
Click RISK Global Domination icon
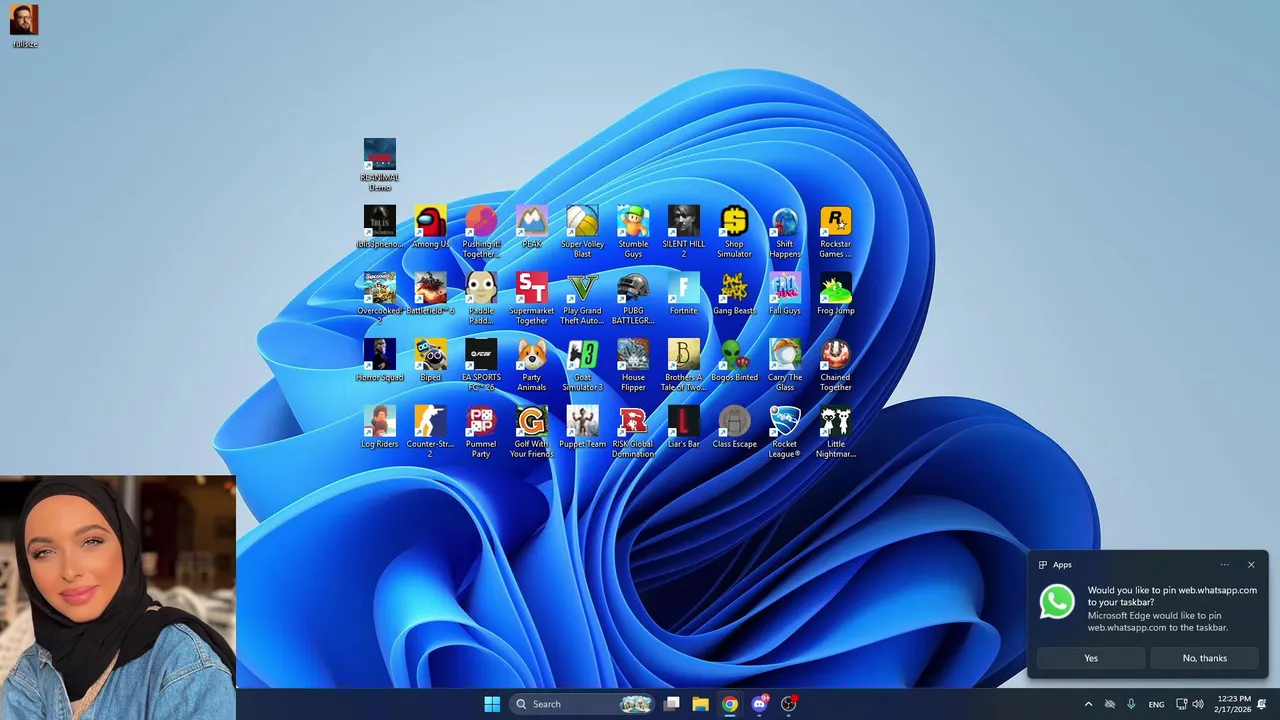633,432
